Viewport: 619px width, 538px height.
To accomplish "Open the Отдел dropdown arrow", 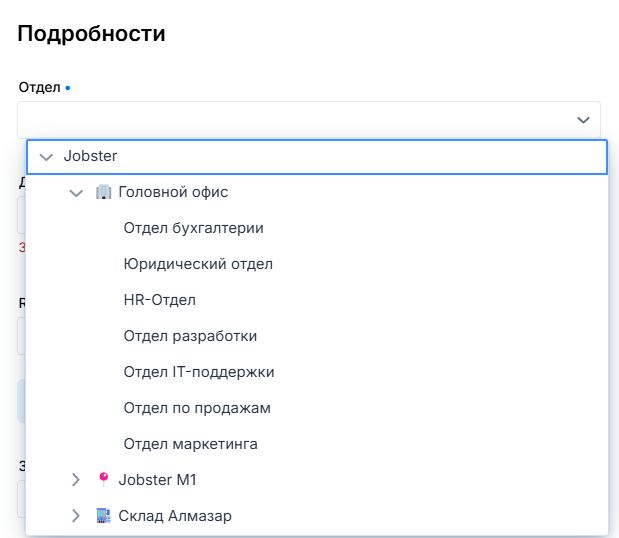I will [x=583, y=120].
